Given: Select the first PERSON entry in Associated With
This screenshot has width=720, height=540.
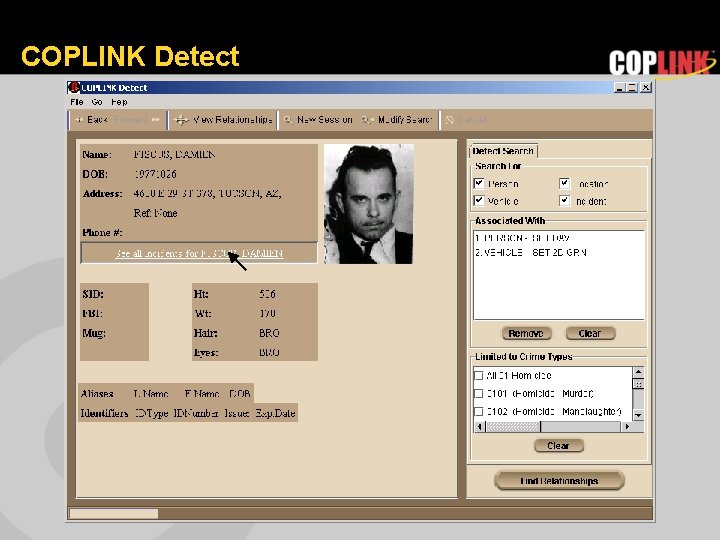Looking at the screenshot, I should 523,238.
